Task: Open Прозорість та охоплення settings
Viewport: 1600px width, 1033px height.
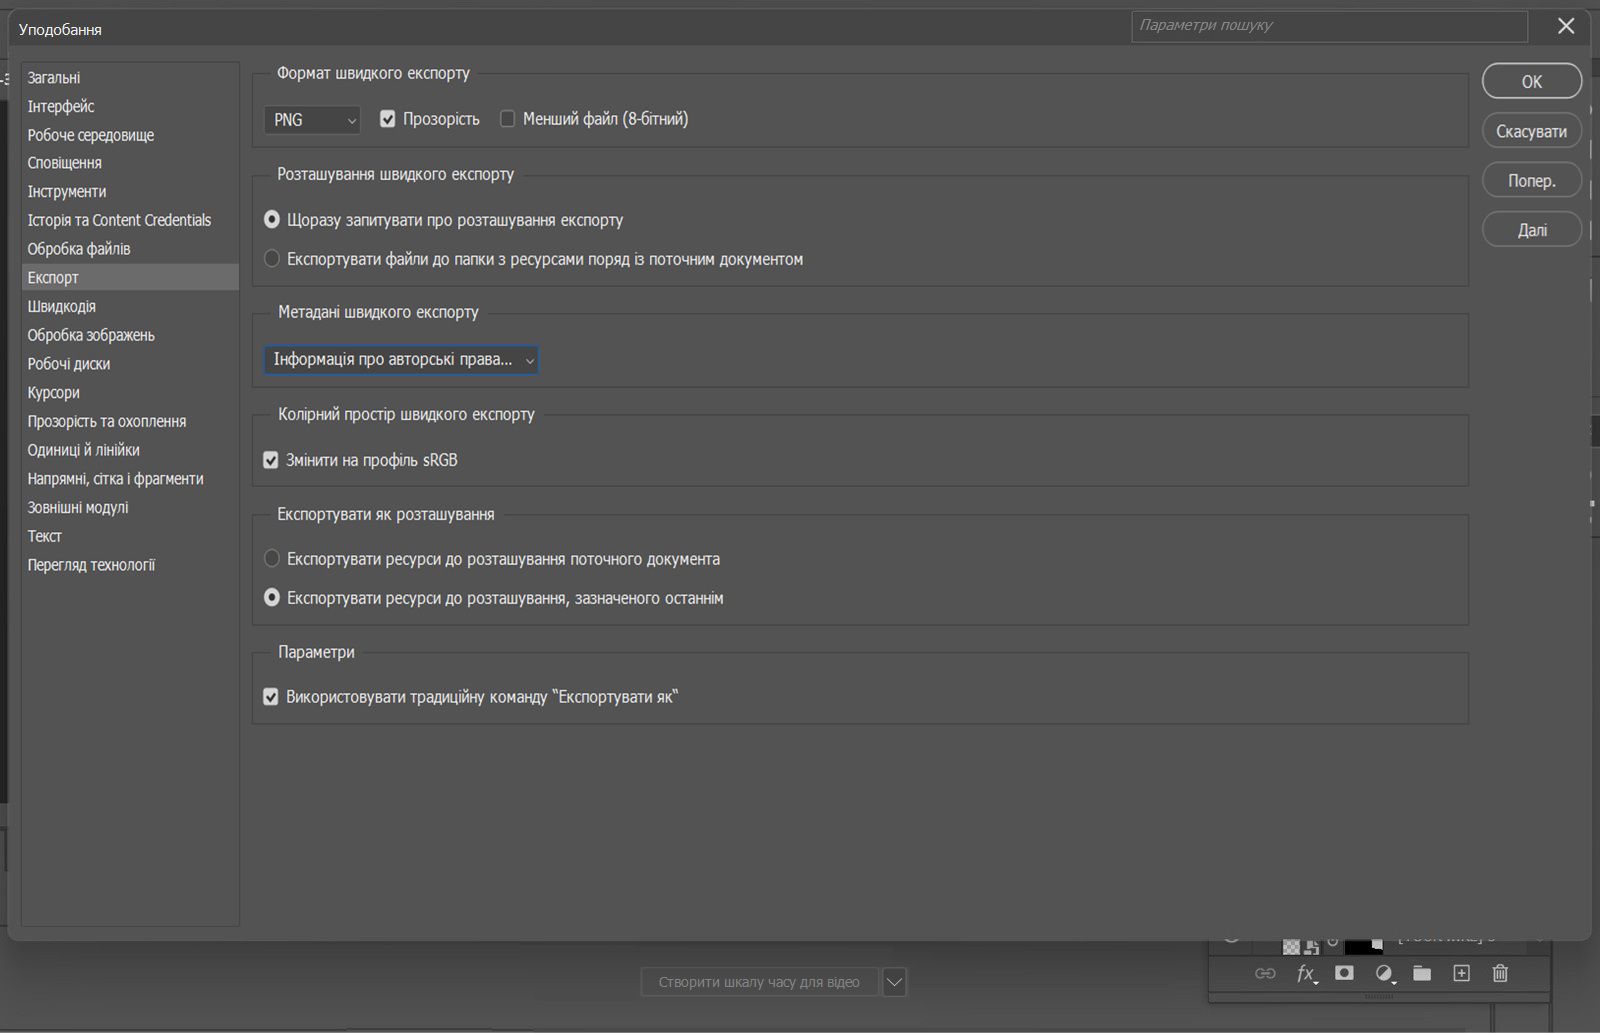Action: click(130, 421)
